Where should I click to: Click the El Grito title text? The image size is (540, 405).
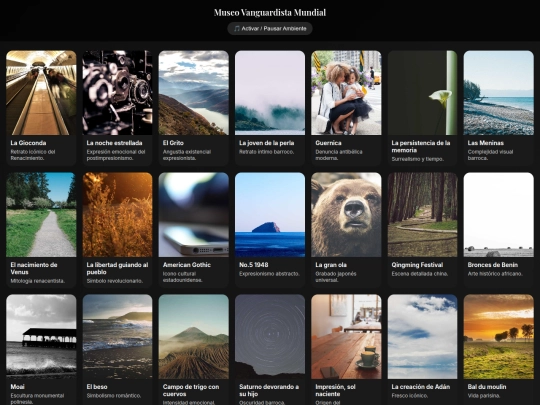[173, 143]
